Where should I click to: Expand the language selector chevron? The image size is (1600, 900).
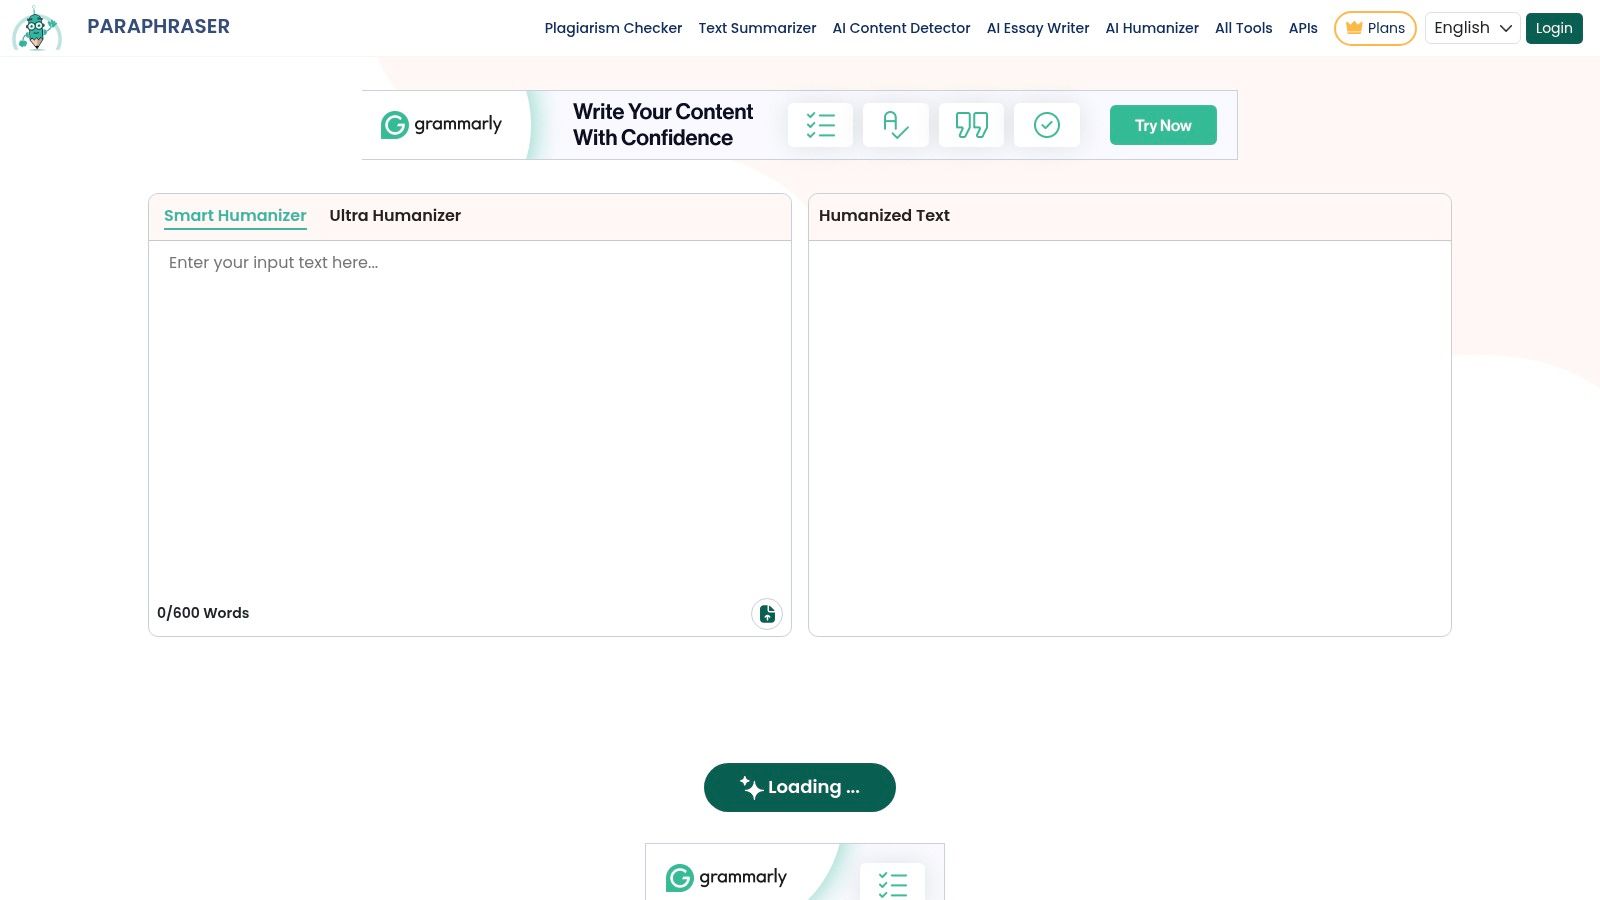pos(1505,29)
